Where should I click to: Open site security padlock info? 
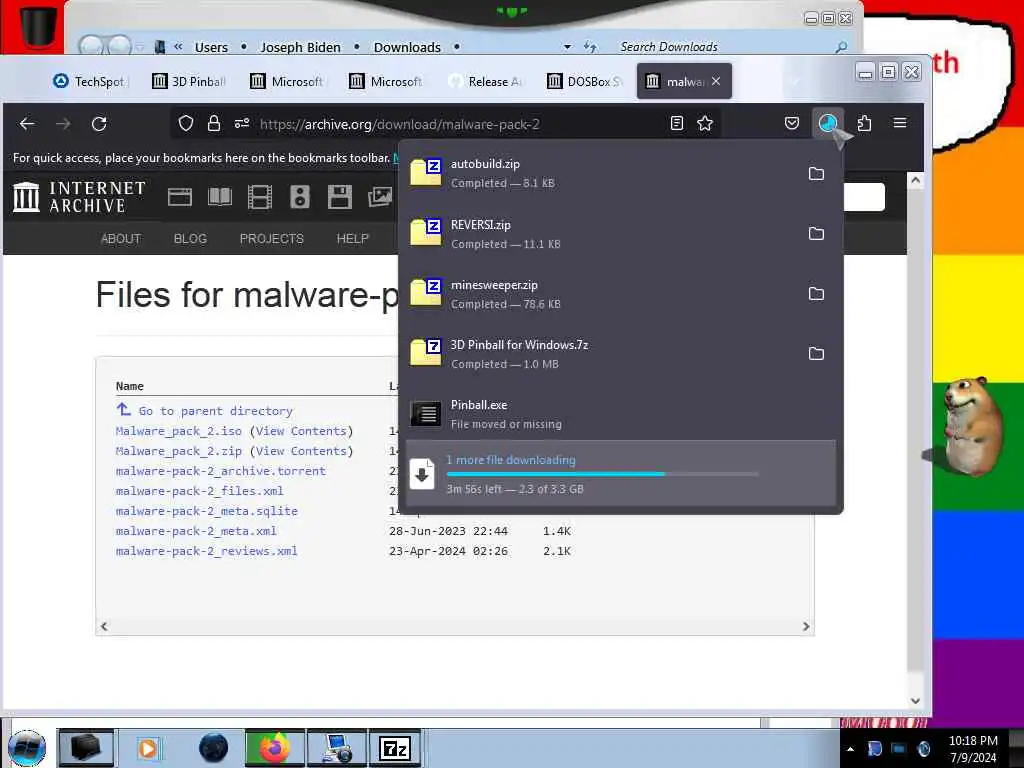(214, 123)
